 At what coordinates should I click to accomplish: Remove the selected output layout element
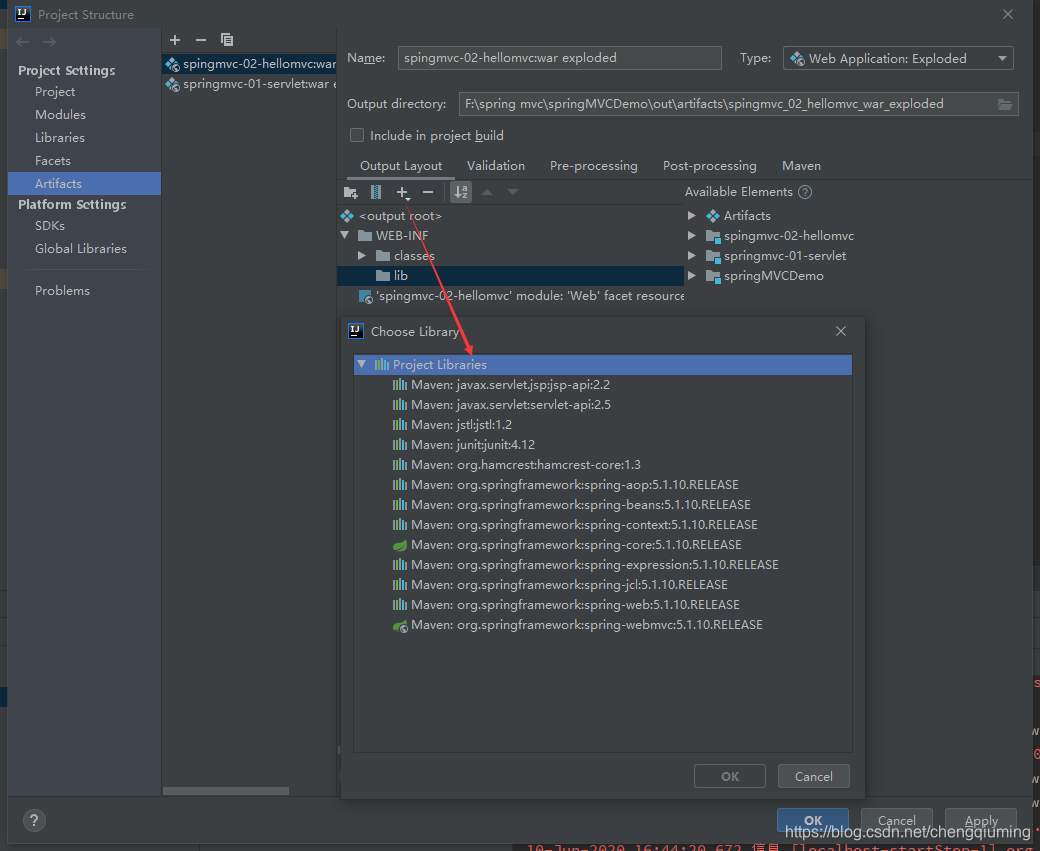[428, 192]
